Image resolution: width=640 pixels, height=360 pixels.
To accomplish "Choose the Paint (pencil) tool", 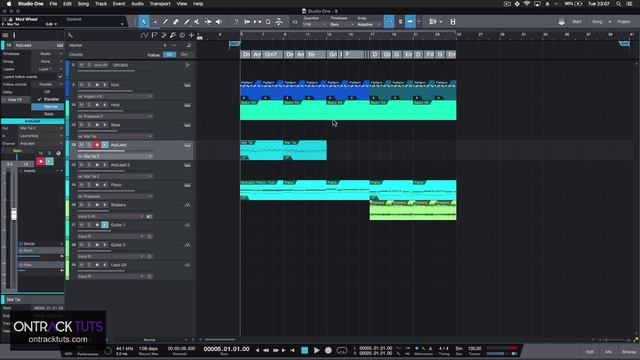I will tap(187, 22).
